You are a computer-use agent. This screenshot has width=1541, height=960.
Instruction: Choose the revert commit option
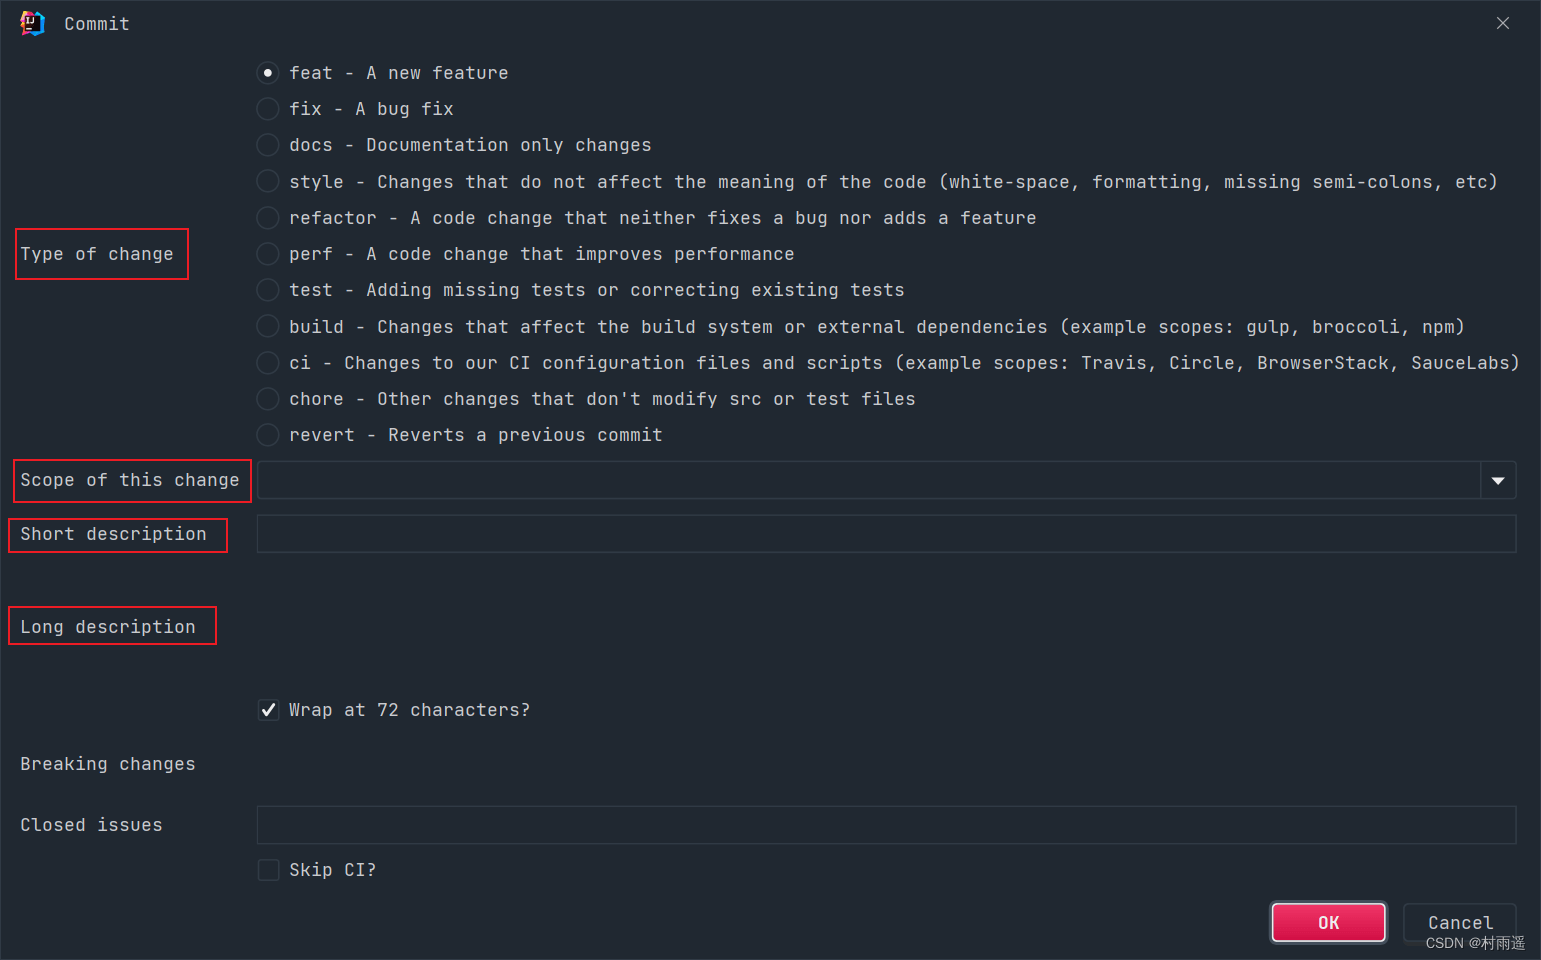point(268,435)
